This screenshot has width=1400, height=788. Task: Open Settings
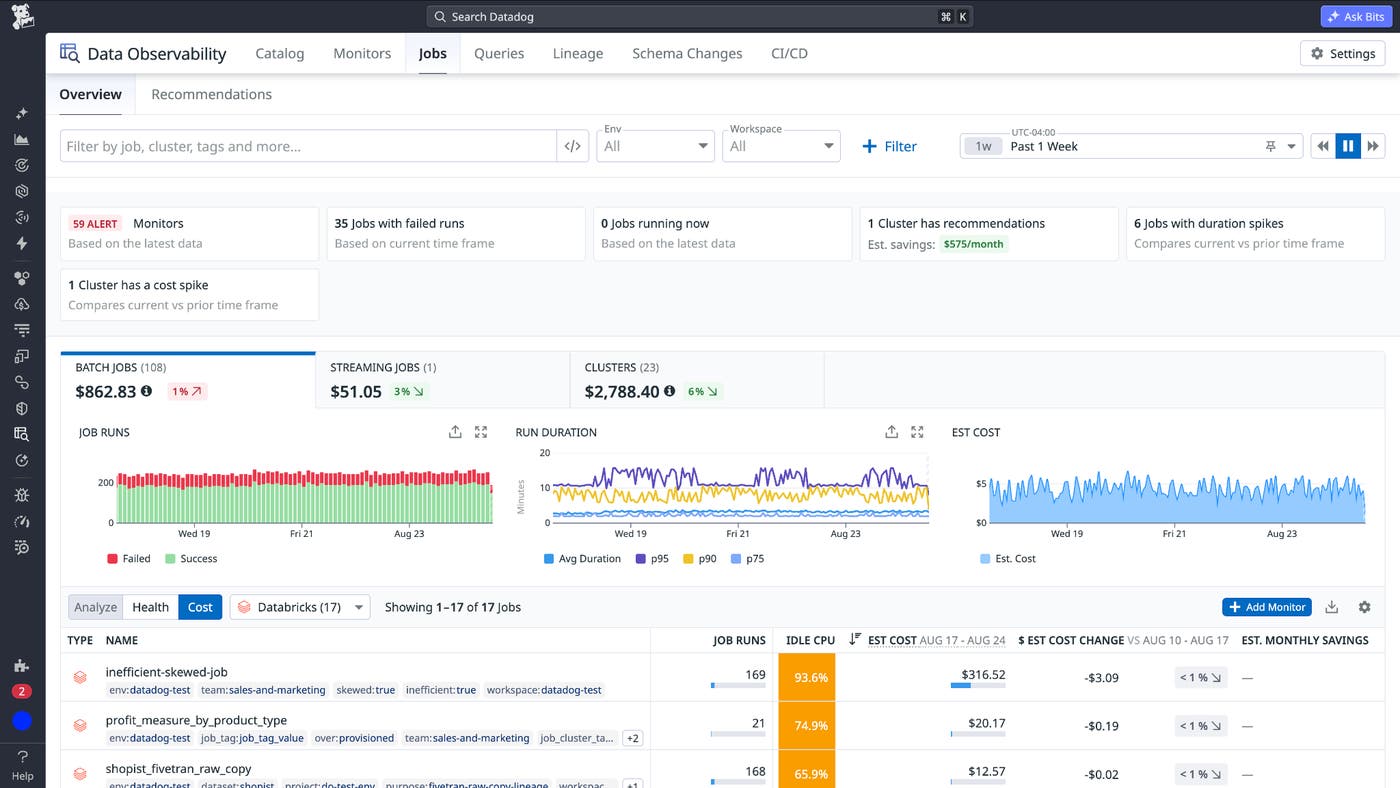pyautogui.click(x=1342, y=53)
